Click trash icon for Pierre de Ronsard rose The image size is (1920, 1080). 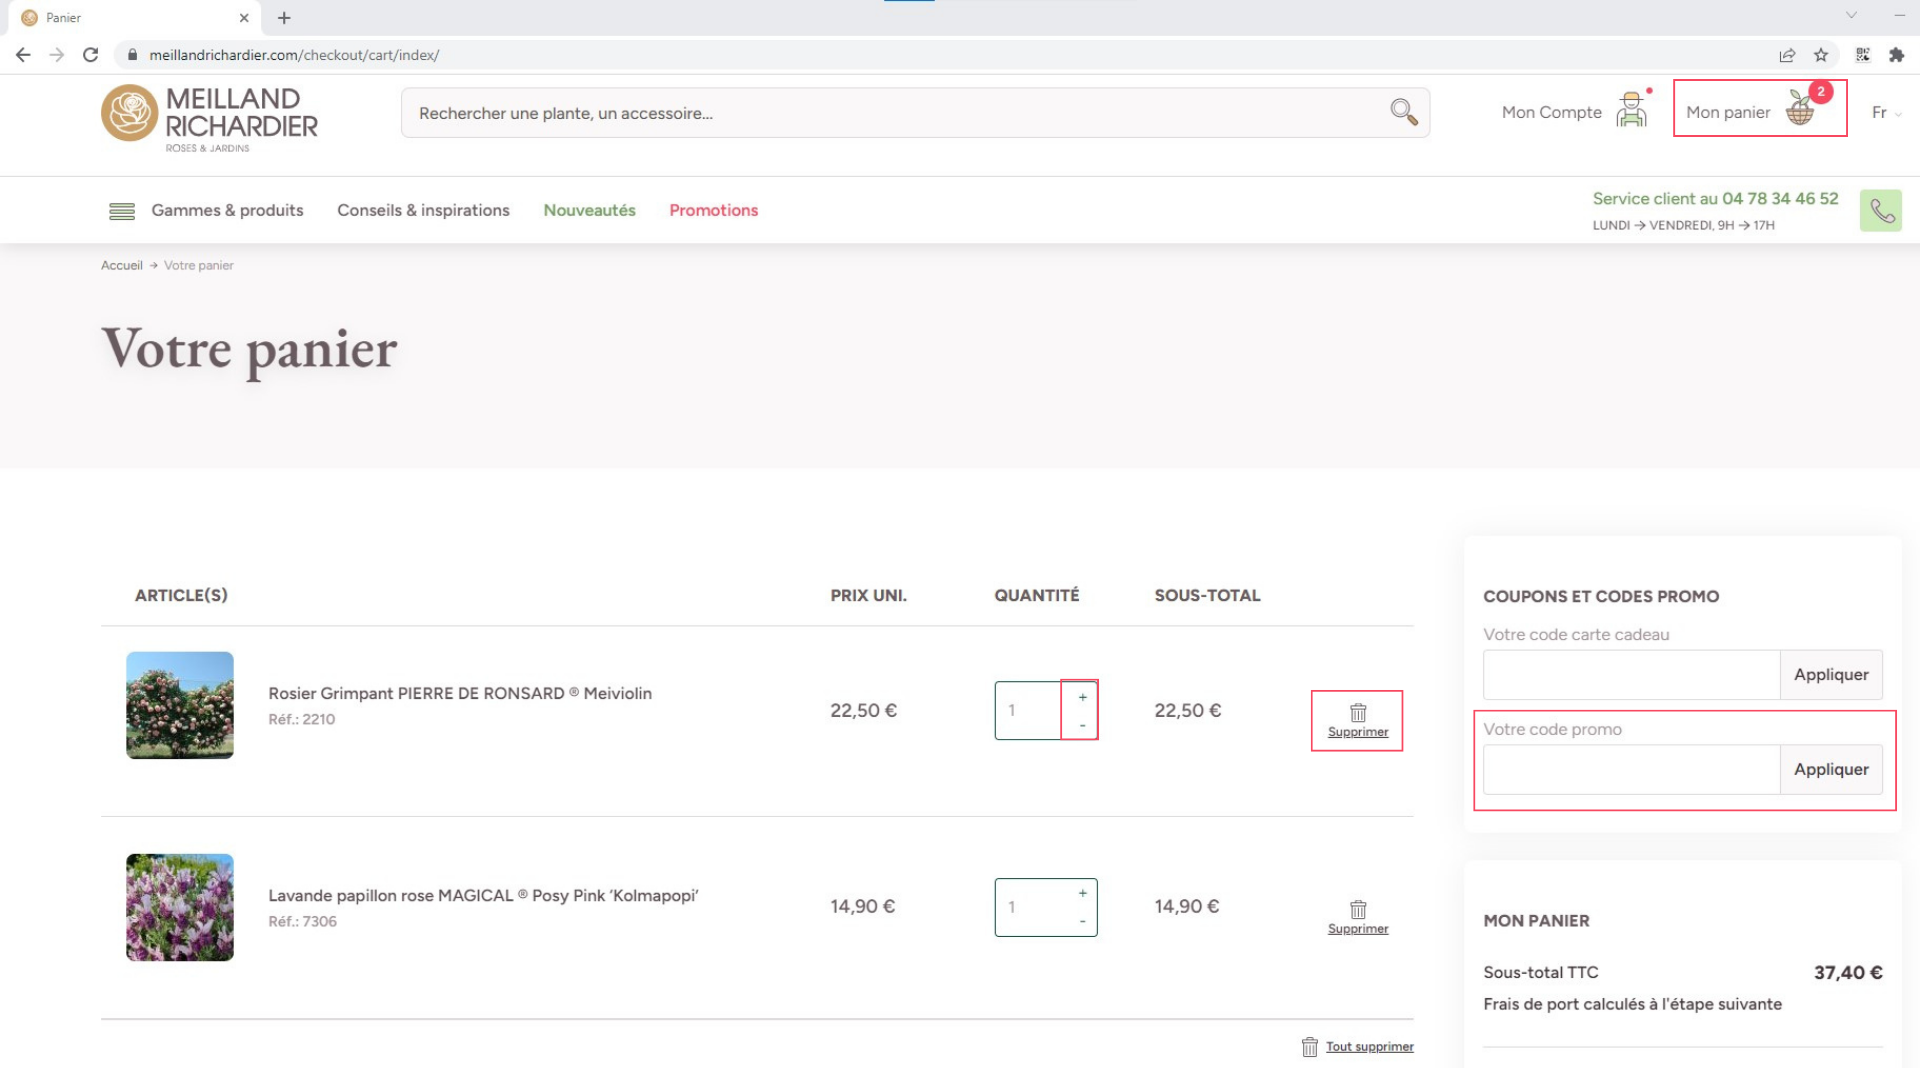point(1358,713)
